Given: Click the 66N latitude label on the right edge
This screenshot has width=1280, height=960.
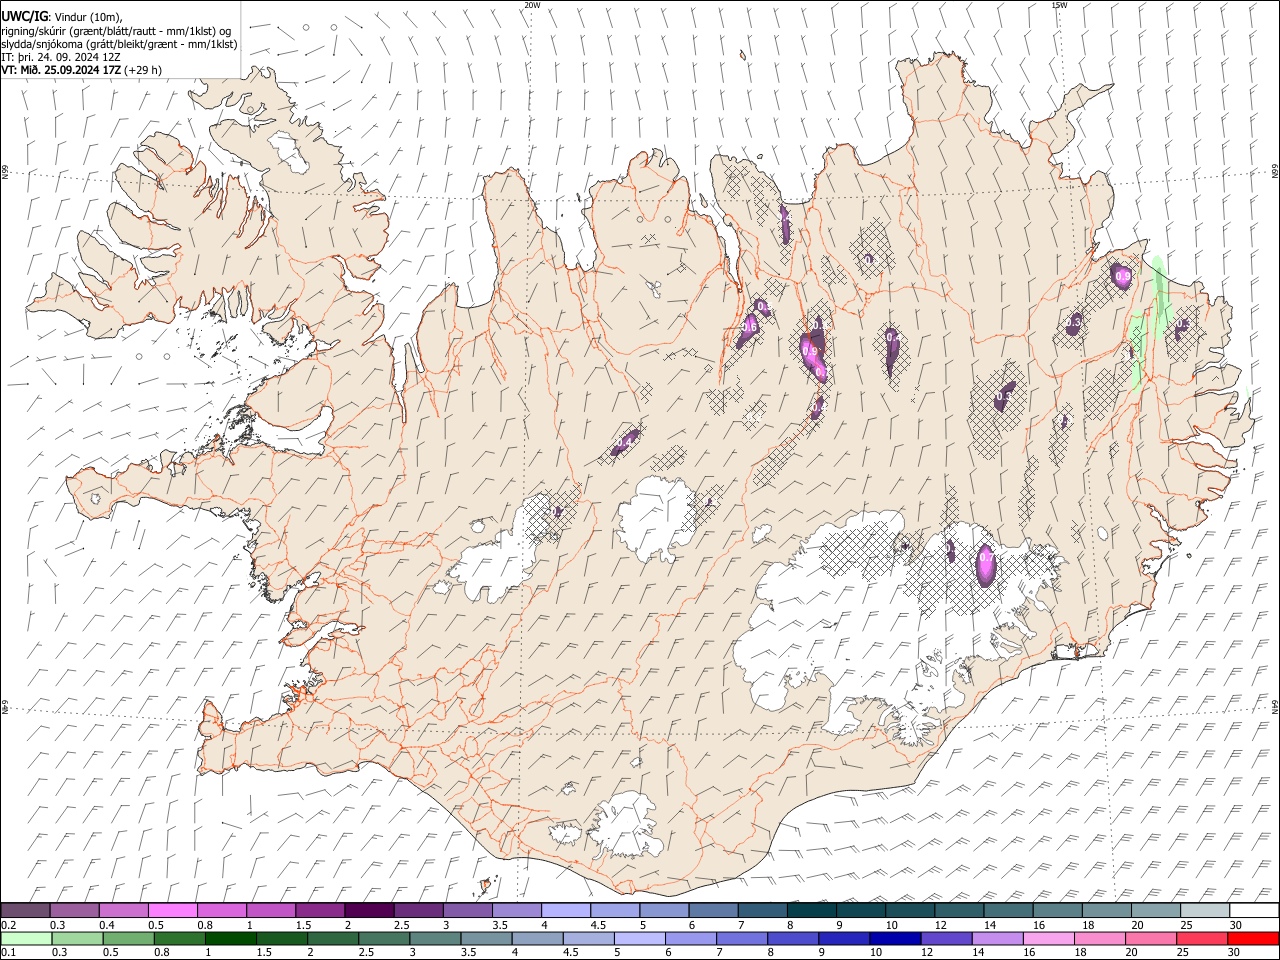Looking at the screenshot, I should 1275,173.
